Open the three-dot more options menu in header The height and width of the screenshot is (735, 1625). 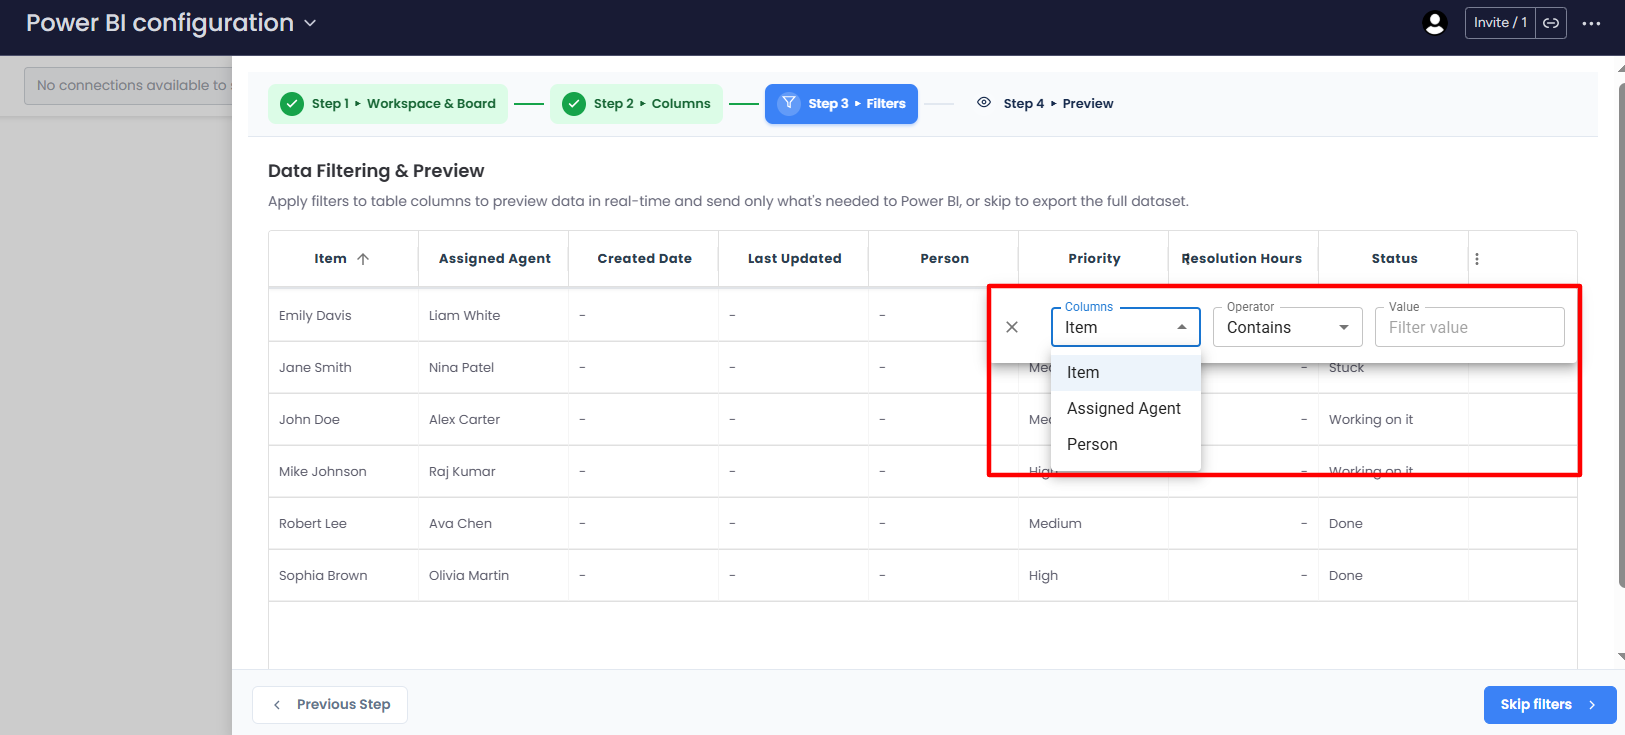1591,23
